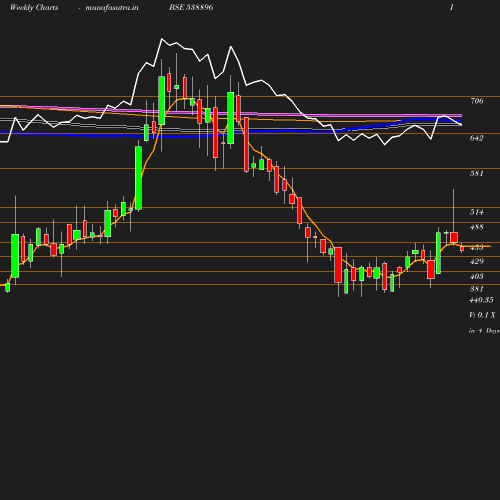This screenshot has width=500, height=500.
Task: Click the 'V: 0.1 X' volume text
Action: (x=482, y=315)
